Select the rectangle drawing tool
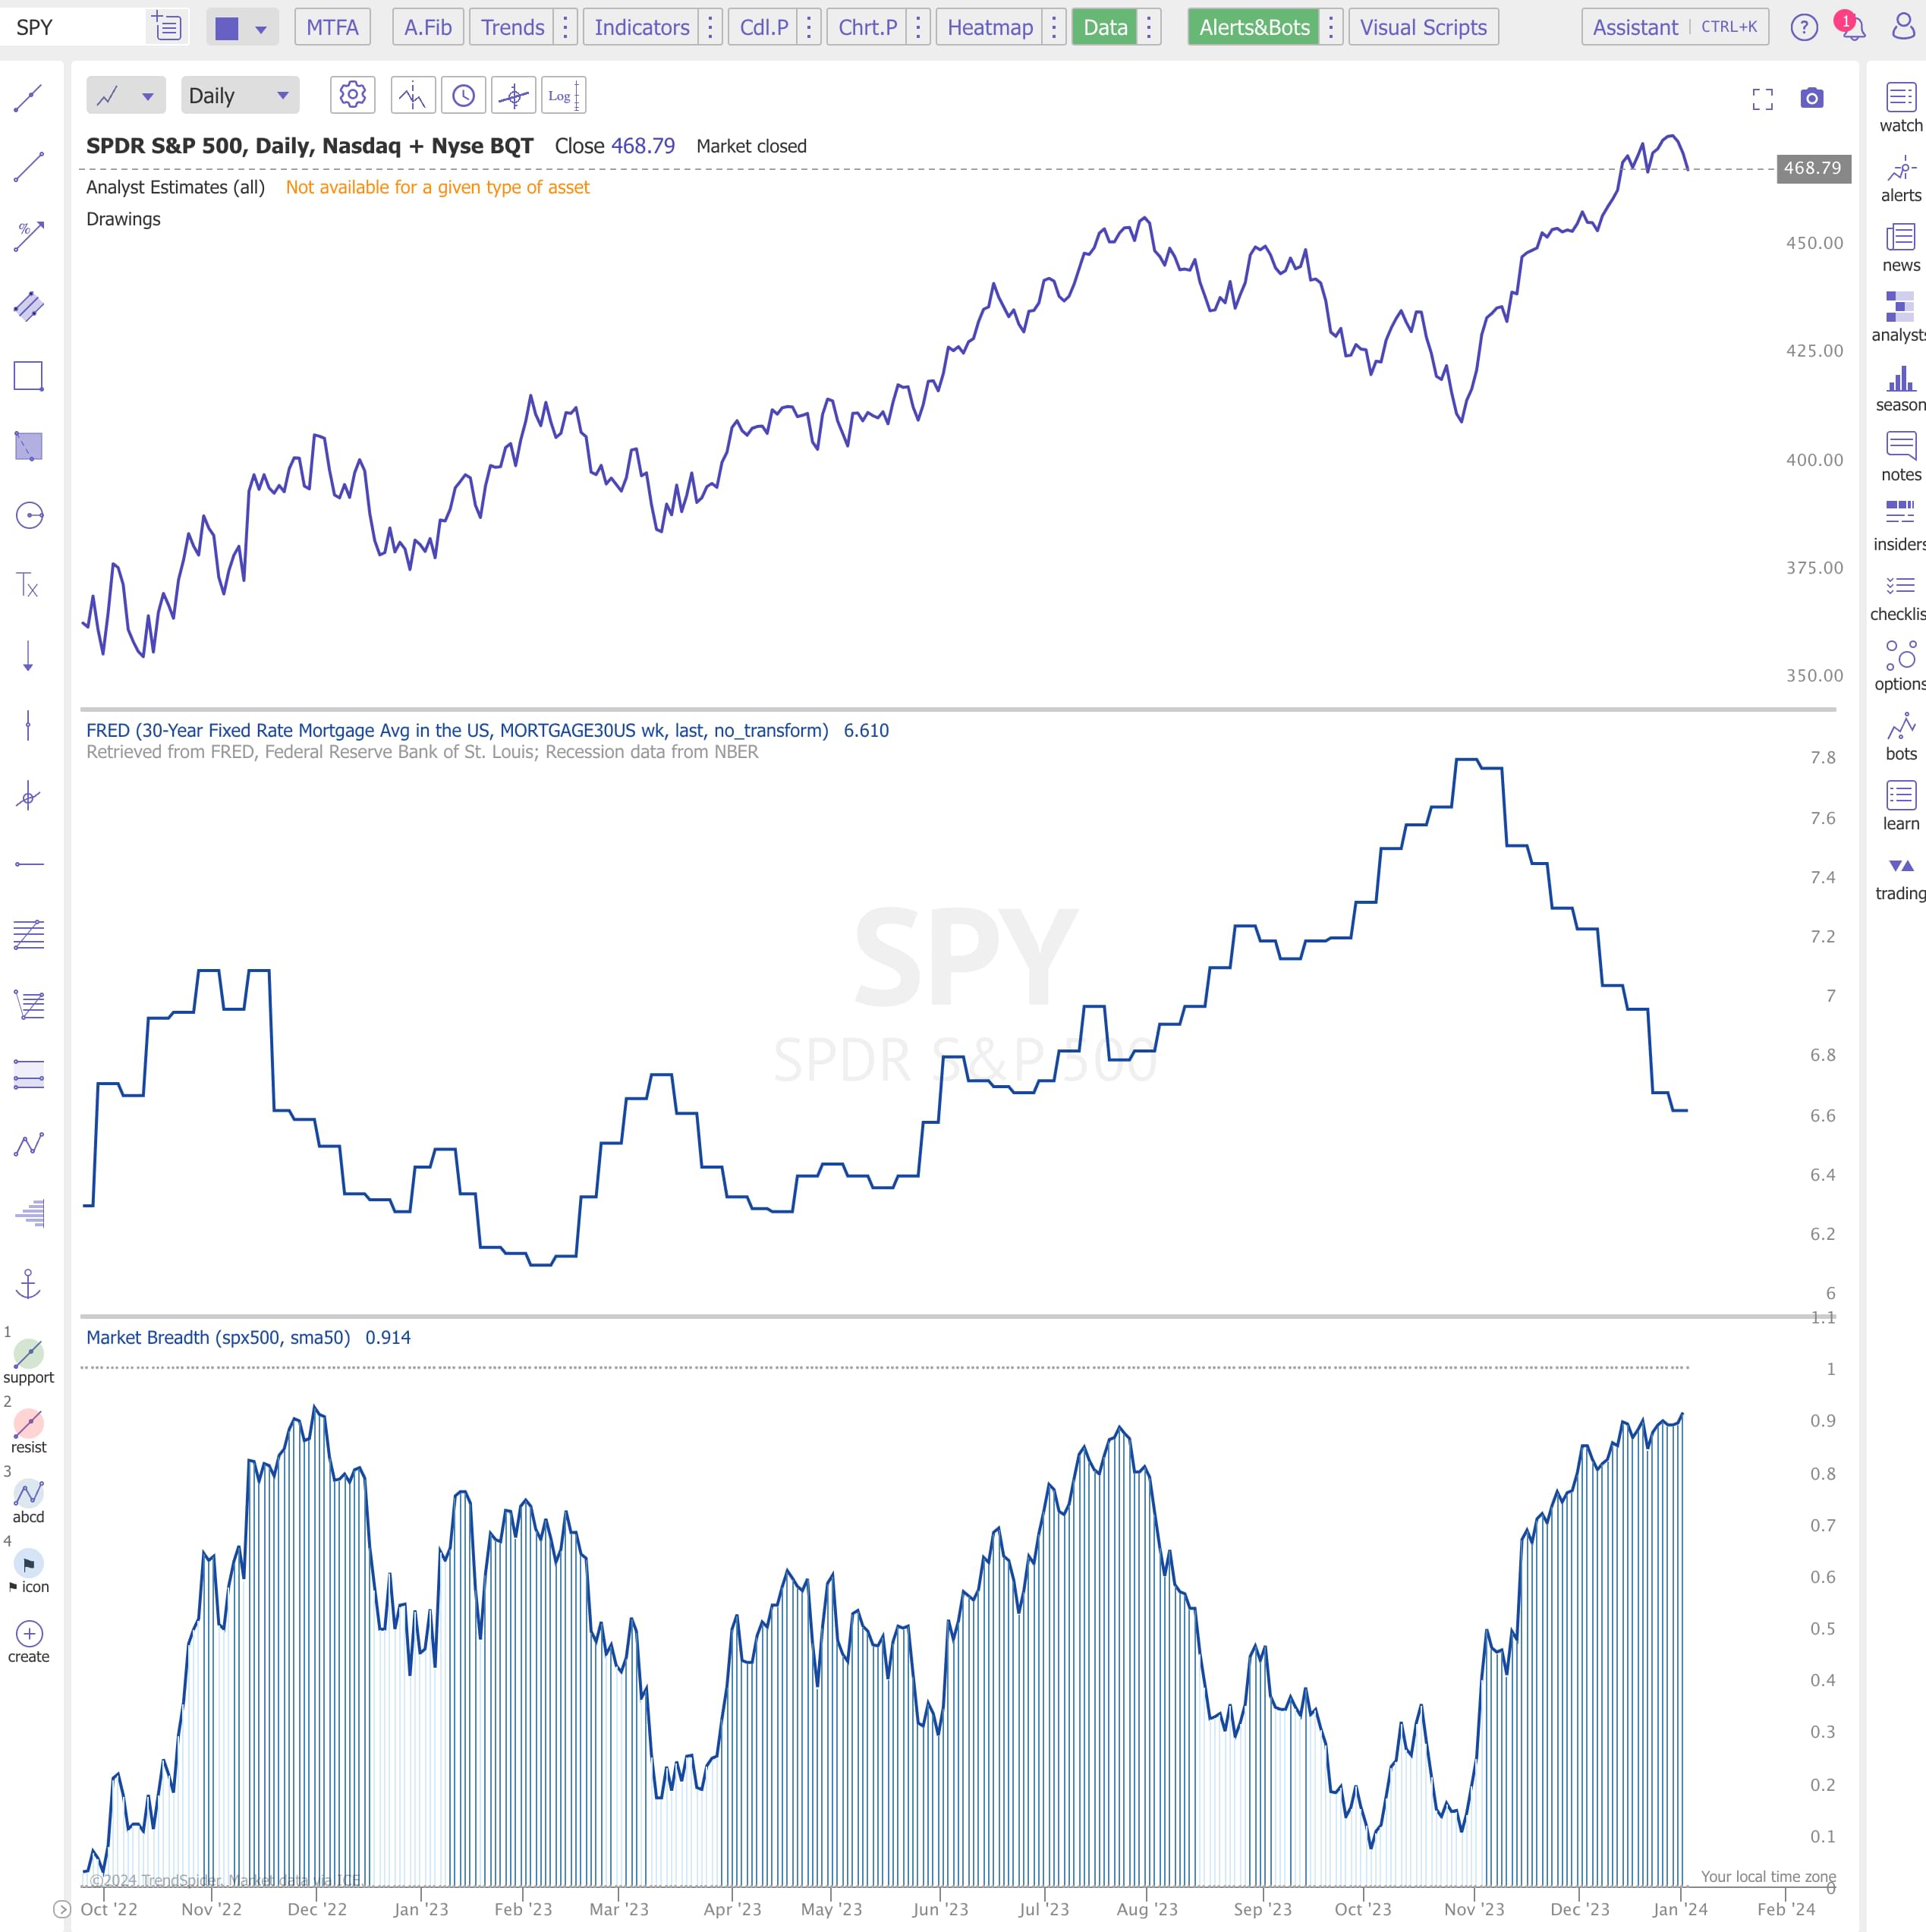1926x1932 pixels. [x=28, y=376]
